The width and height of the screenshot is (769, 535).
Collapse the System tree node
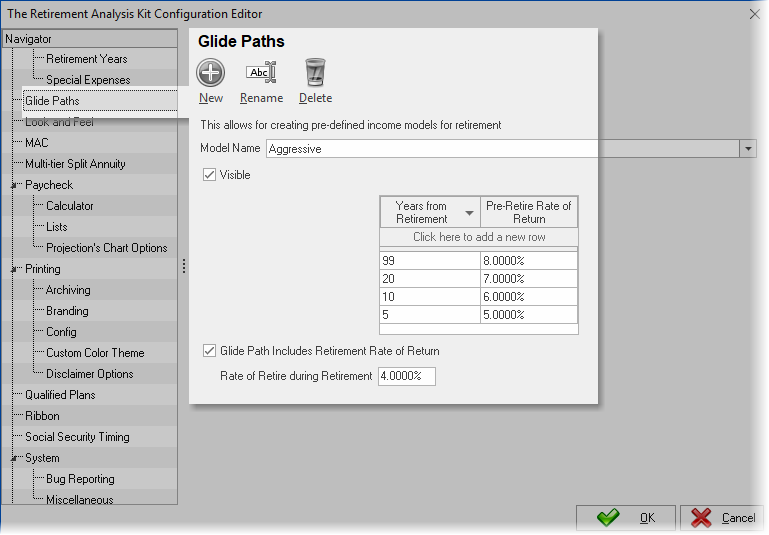[x=14, y=458]
